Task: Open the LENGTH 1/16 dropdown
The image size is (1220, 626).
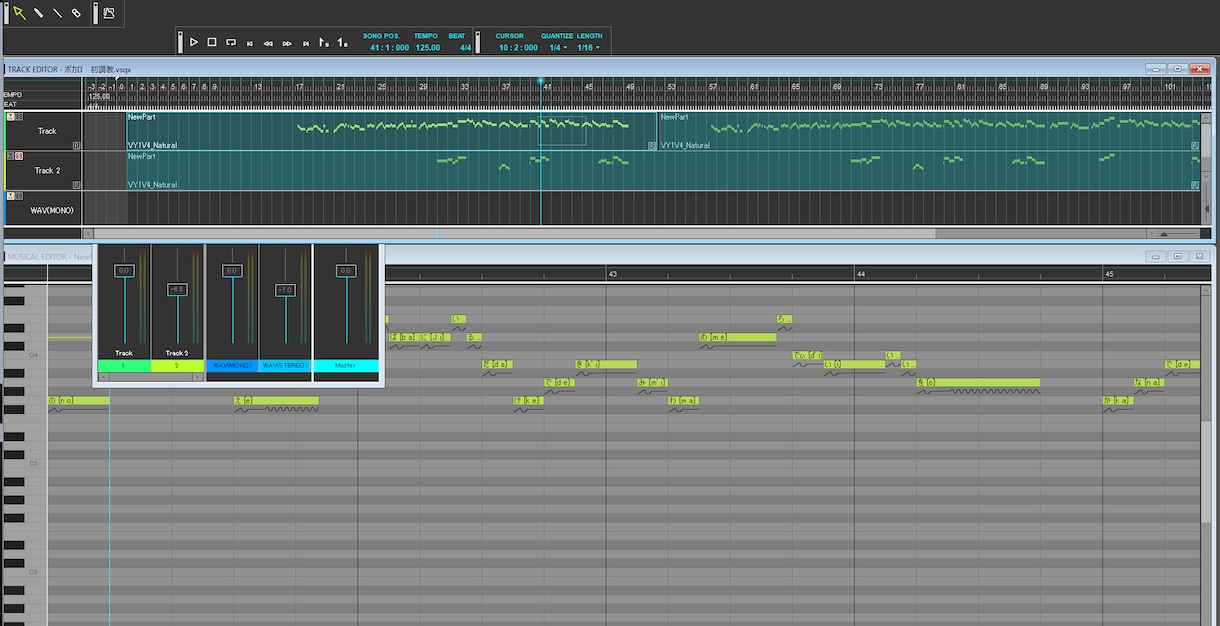Action: [x=589, y=47]
